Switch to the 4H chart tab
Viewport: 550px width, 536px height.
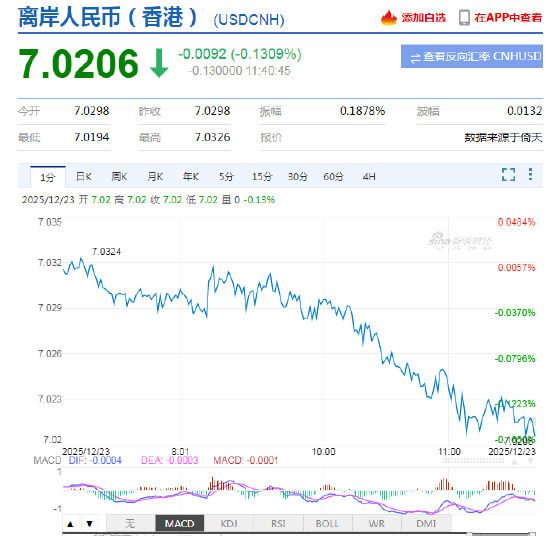[369, 176]
